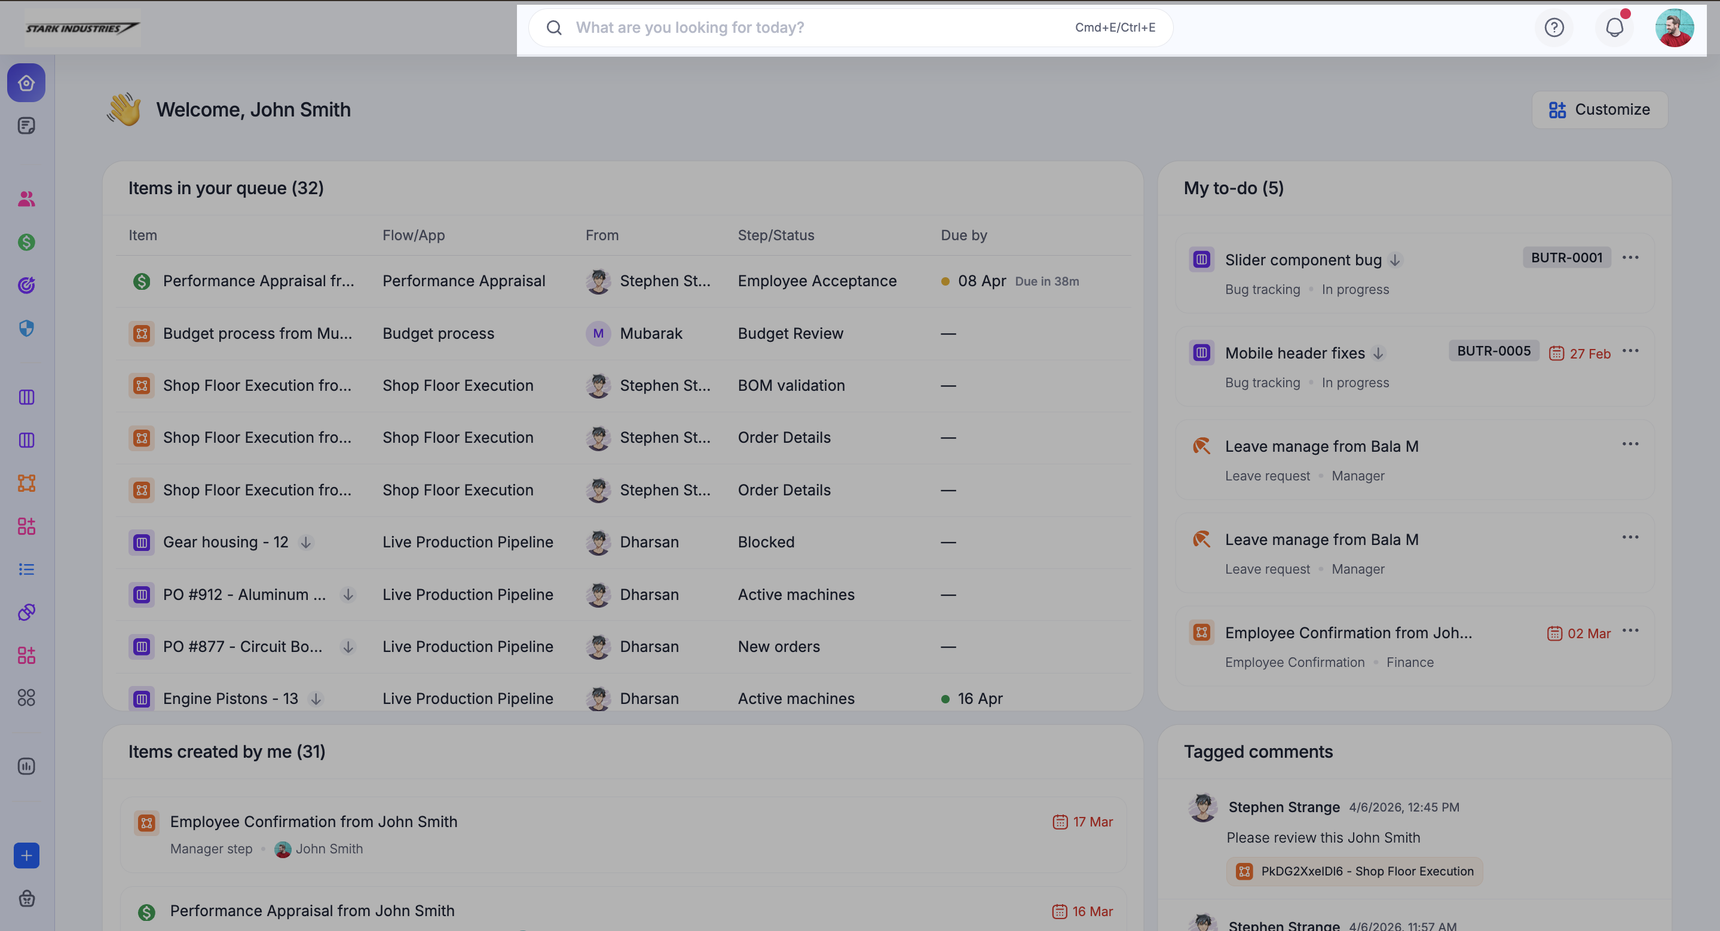Image resolution: width=1720 pixels, height=931 pixels.
Task: Open Performance Appraisal item in queue
Action: pyautogui.click(x=258, y=281)
